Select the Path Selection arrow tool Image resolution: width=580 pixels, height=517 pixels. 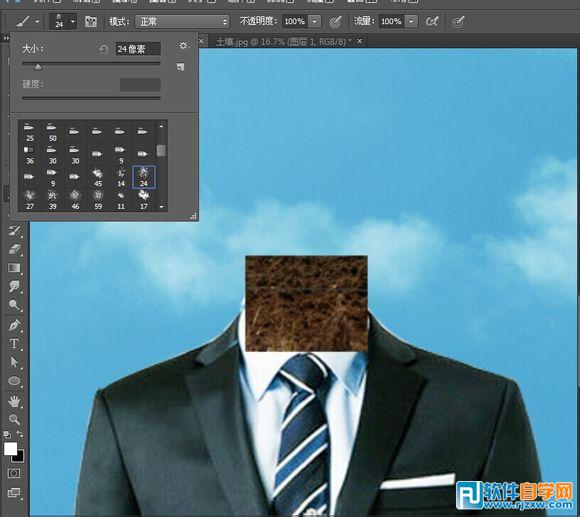(x=14, y=362)
